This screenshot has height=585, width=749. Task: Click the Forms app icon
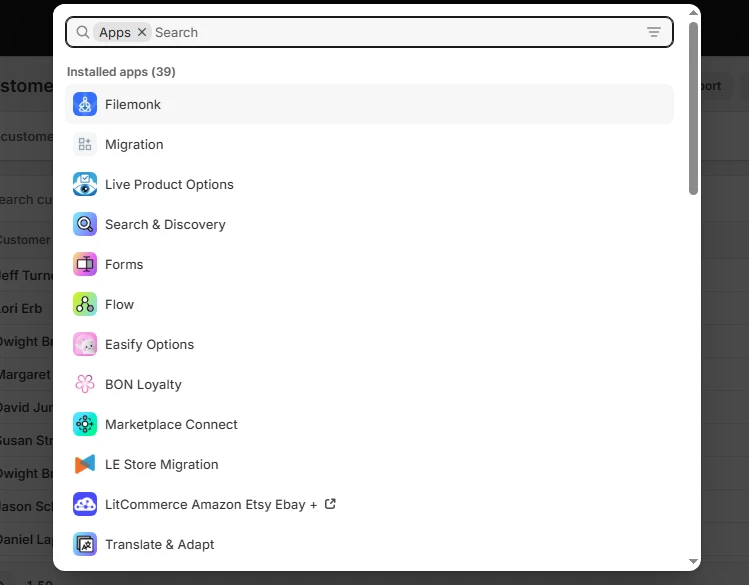tap(85, 264)
